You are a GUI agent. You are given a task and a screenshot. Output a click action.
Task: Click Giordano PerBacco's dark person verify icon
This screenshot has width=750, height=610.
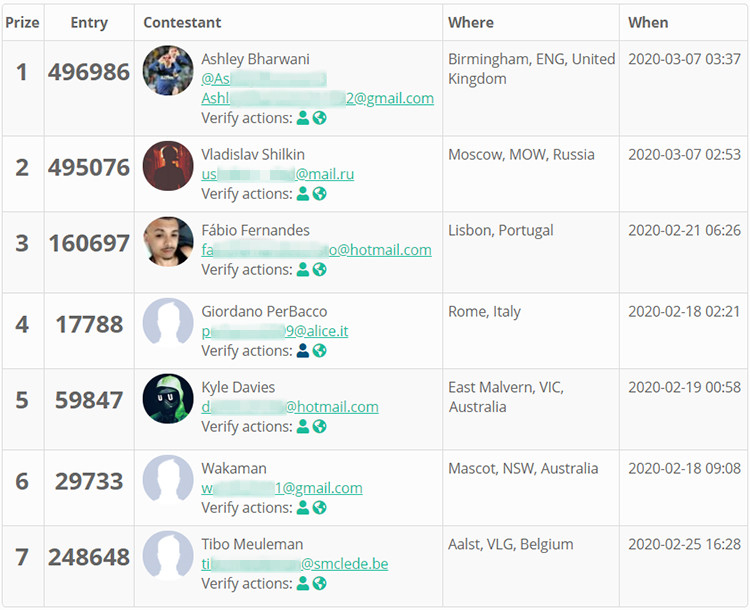pyautogui.click(x=302, y=351)
